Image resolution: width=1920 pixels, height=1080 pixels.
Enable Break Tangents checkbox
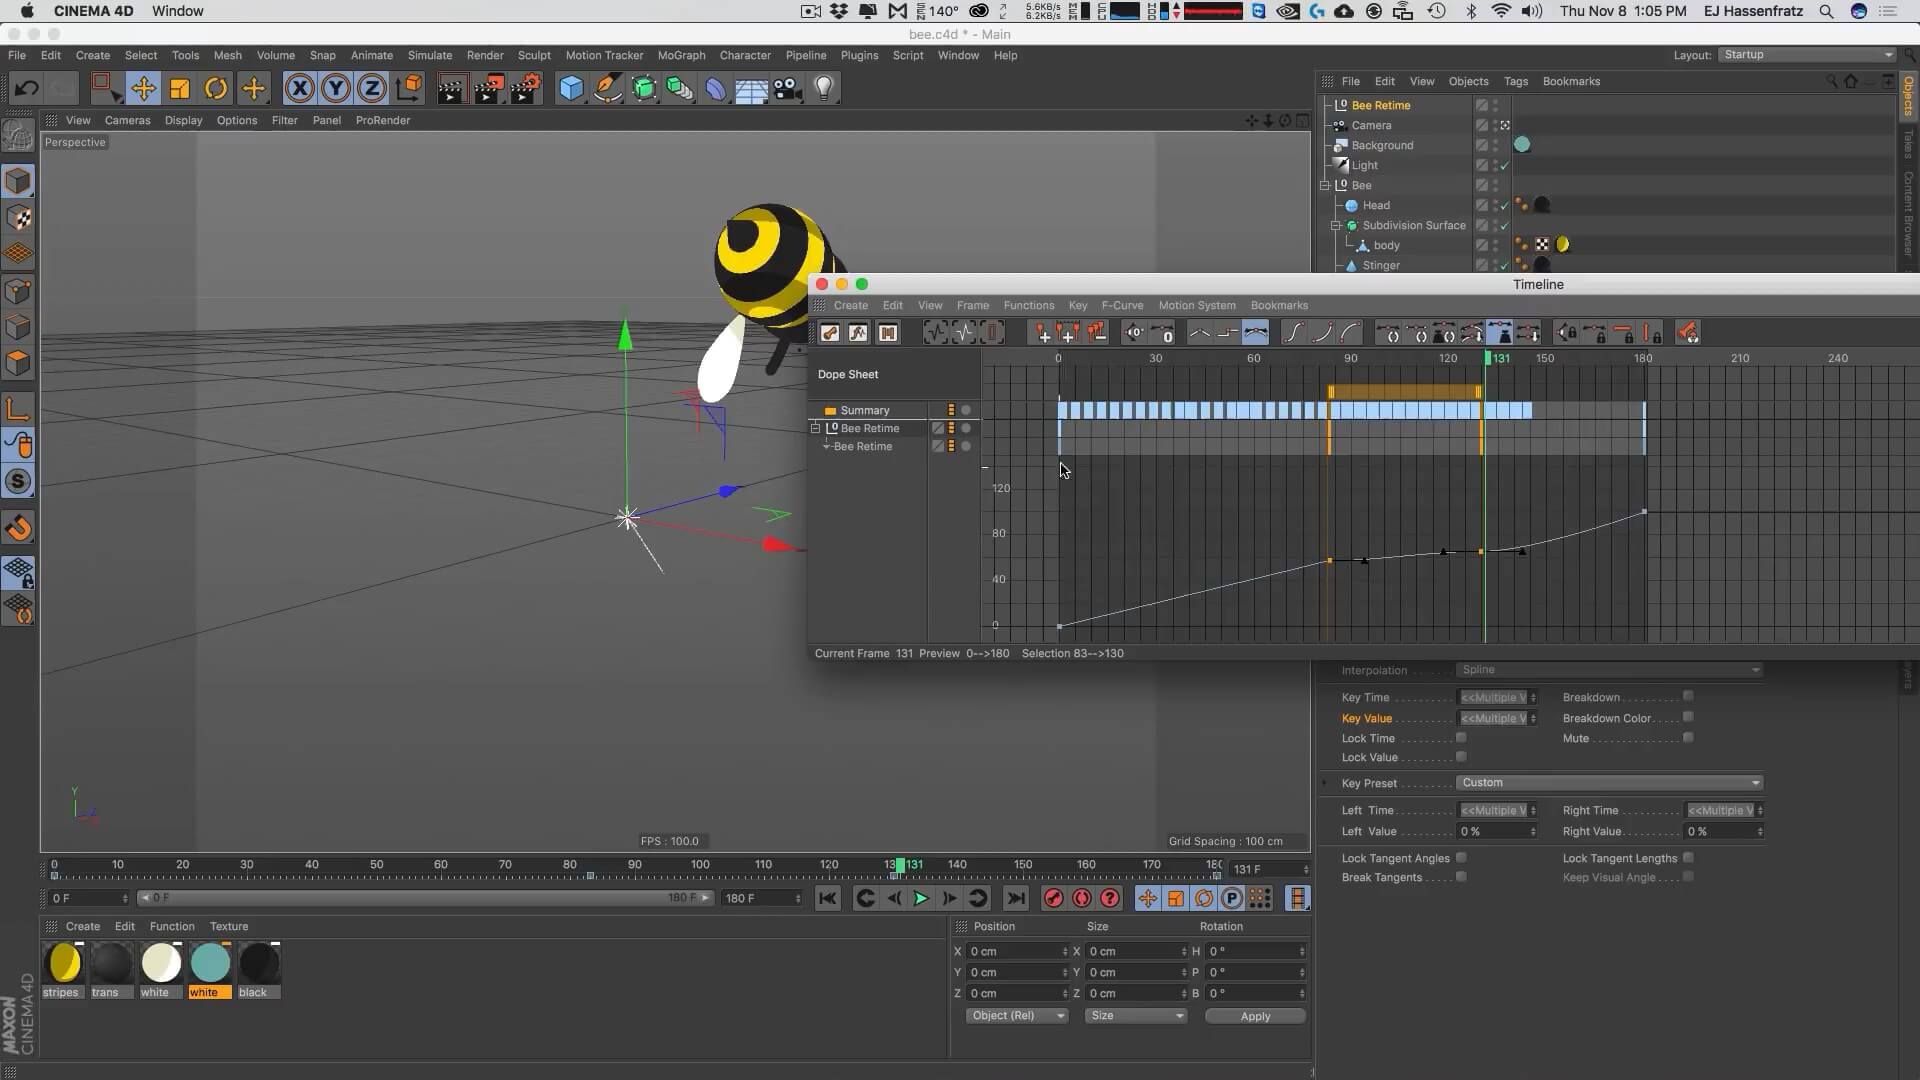pyautogui.click(x=1461, y=877)
